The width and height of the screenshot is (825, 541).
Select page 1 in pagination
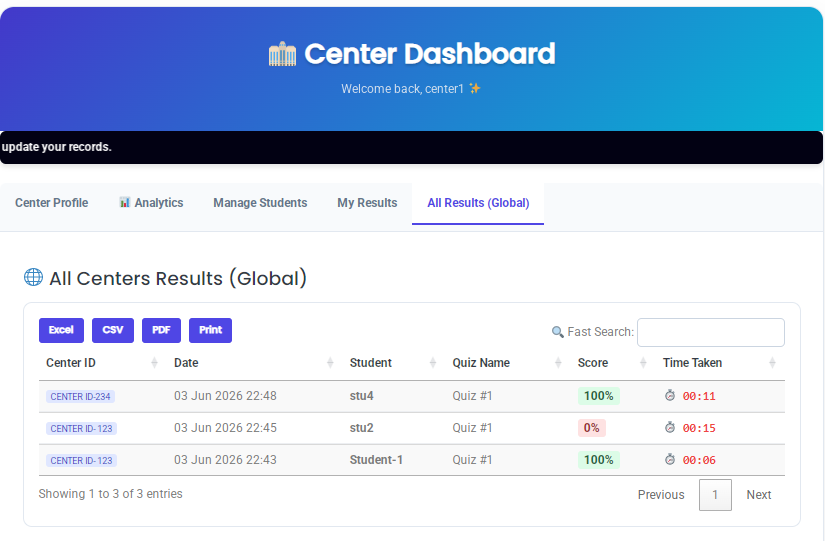click(715, 495)
